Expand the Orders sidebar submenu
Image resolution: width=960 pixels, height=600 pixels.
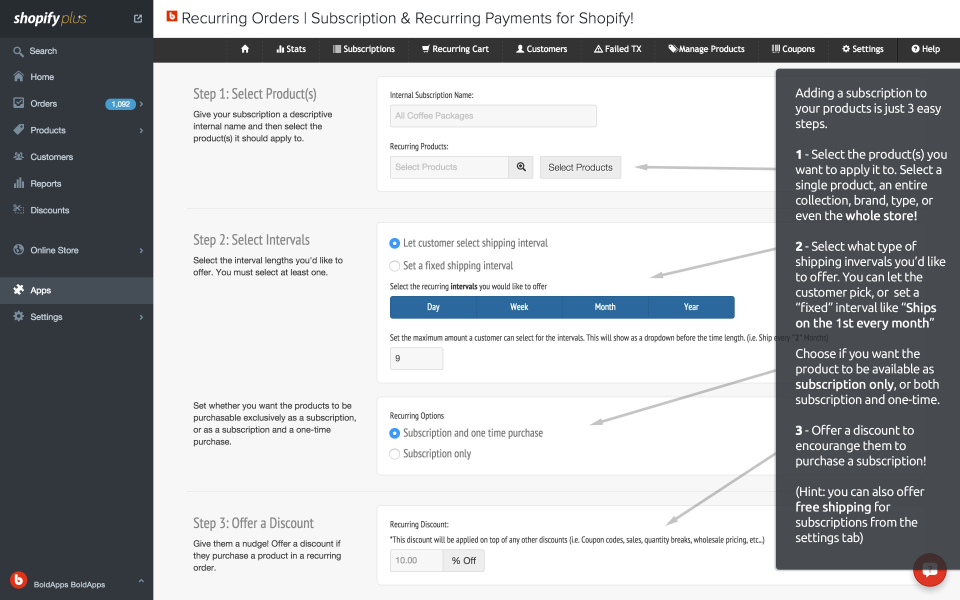[x=142, y=104]
